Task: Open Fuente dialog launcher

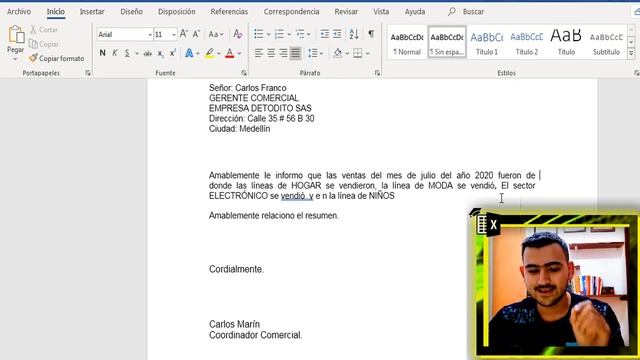Action: 244,73
